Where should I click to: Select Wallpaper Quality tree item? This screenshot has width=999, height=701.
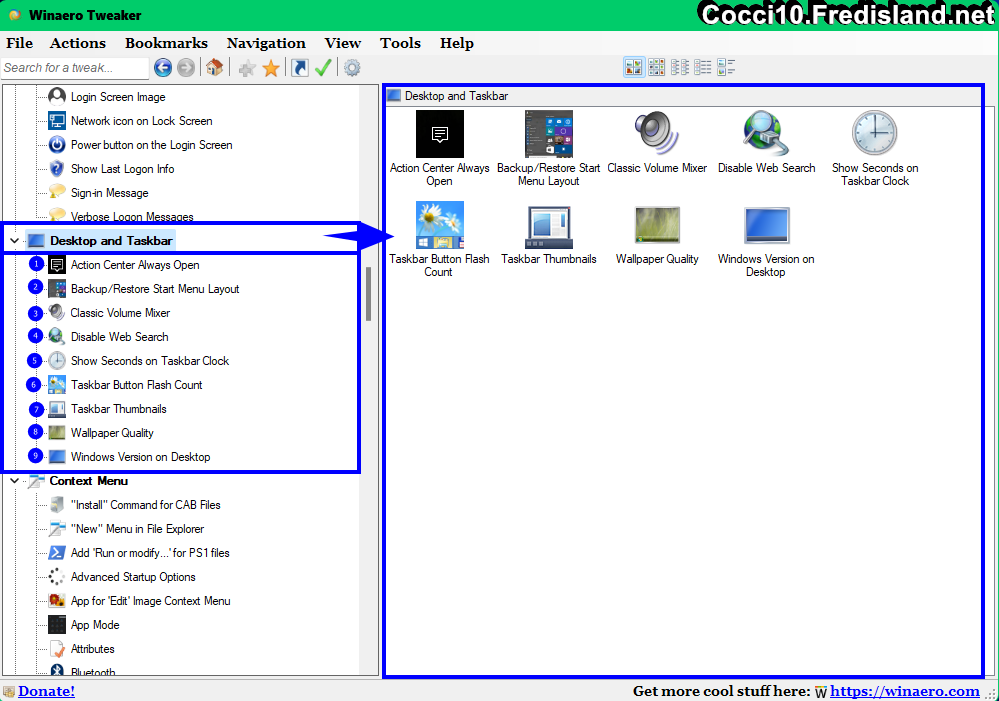(x=112, y=433)
